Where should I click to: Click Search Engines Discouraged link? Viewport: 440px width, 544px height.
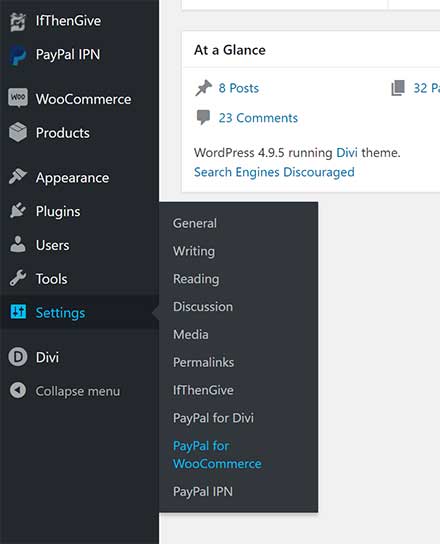pos(274,172)
